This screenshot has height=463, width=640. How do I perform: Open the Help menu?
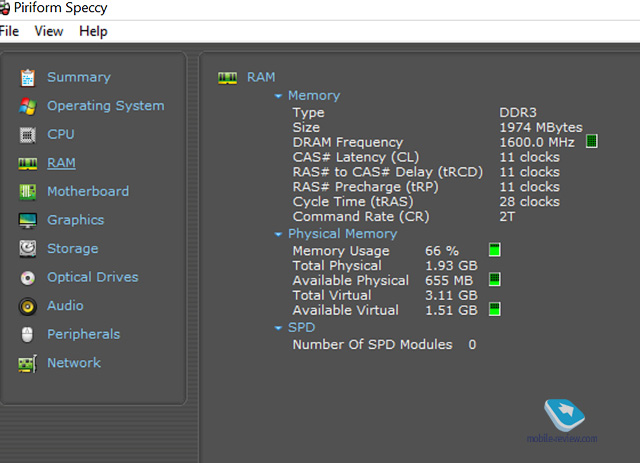click(93, 31)
